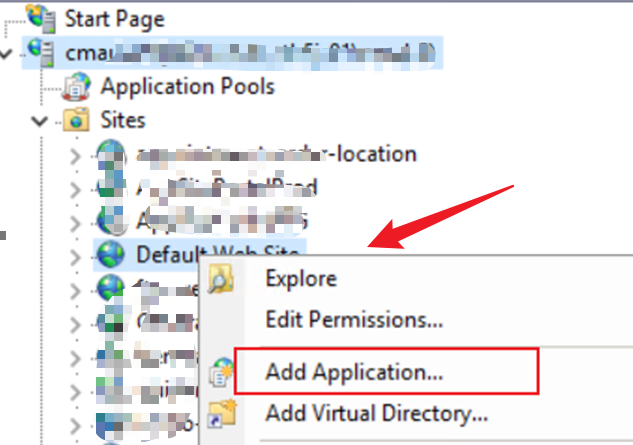
Task: Expand the Default Web Site node
Action: [76, 255]
